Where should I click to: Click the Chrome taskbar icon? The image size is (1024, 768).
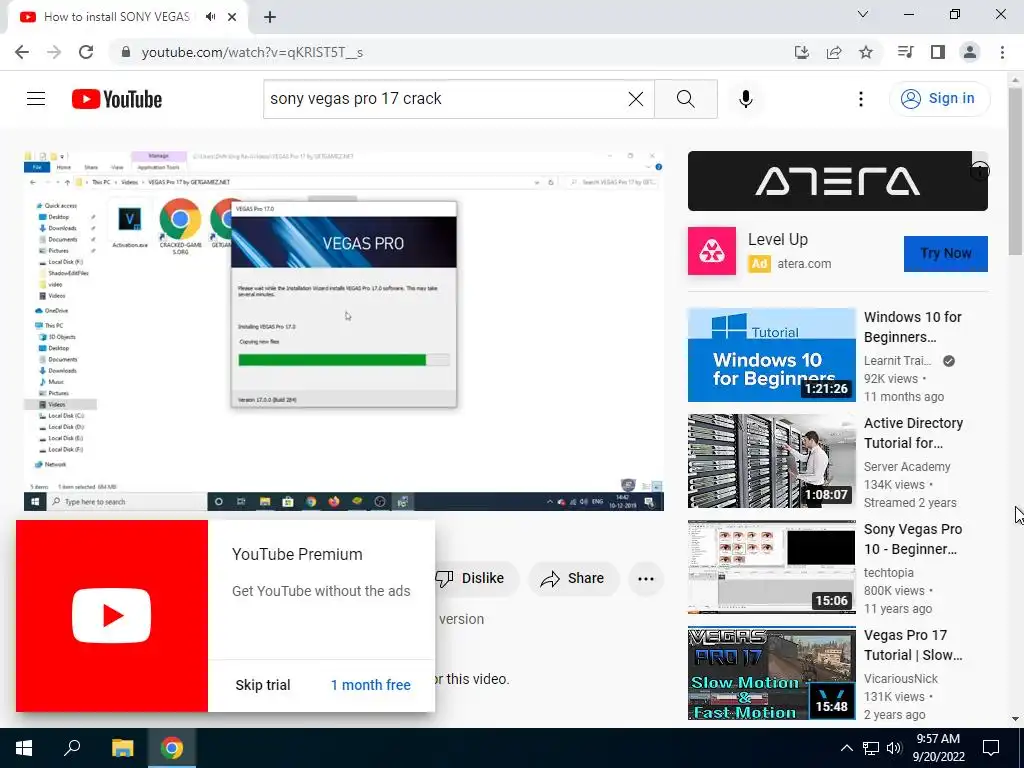click(x=172, y=748)
